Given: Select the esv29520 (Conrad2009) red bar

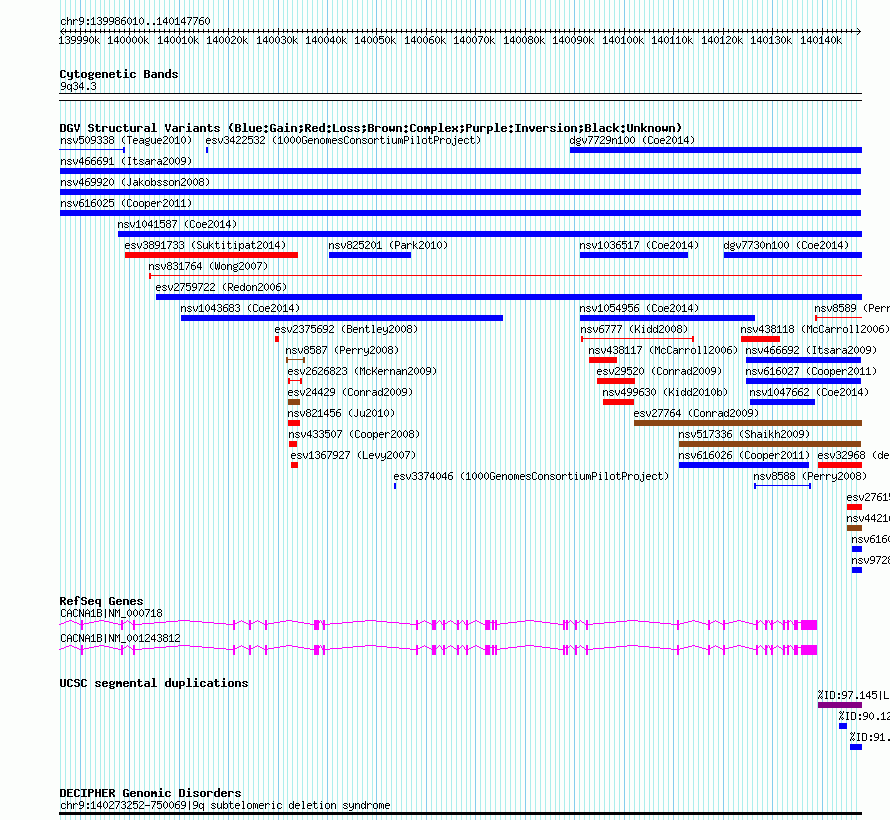Looking at the screenshot, I should 616,381.
